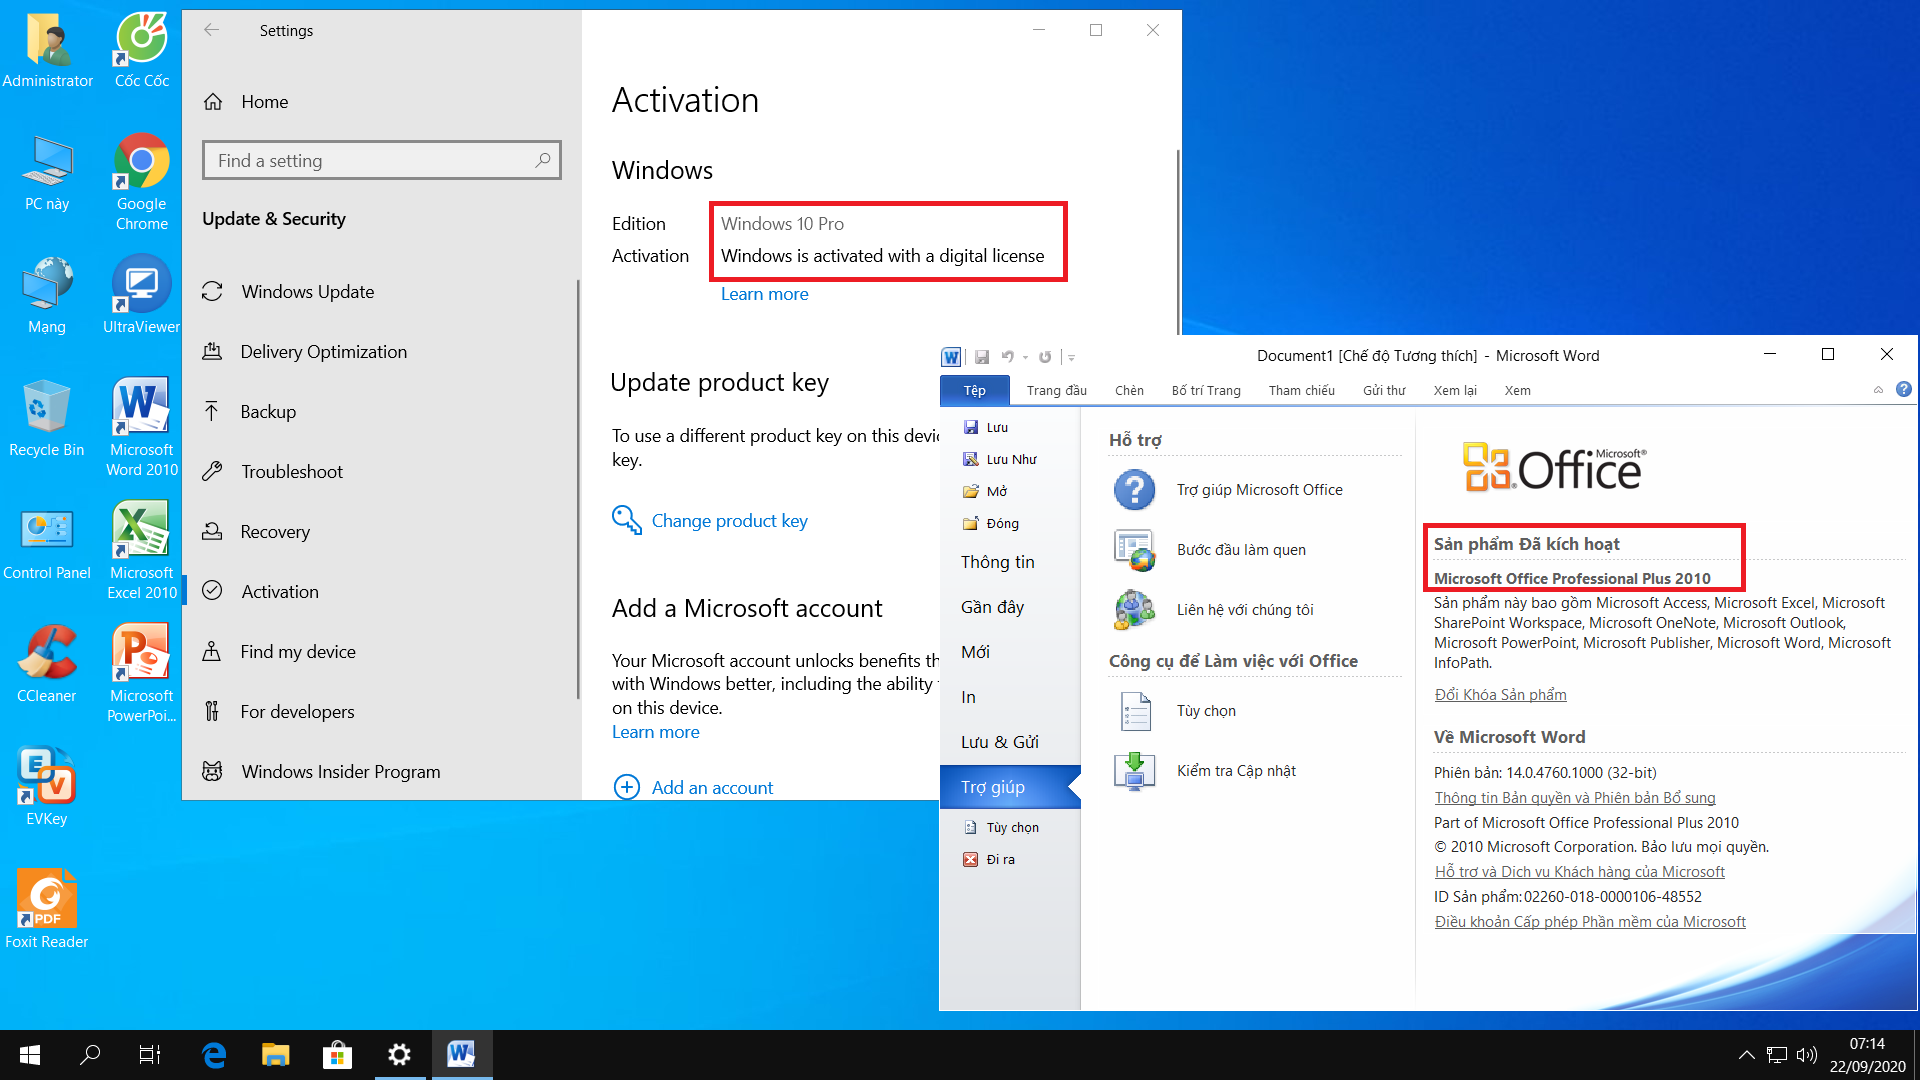The width and height of the screenshot is (1920, 1080).
Task: Click Bước đầu làm quen button
Action: (x=1211, y=550)
